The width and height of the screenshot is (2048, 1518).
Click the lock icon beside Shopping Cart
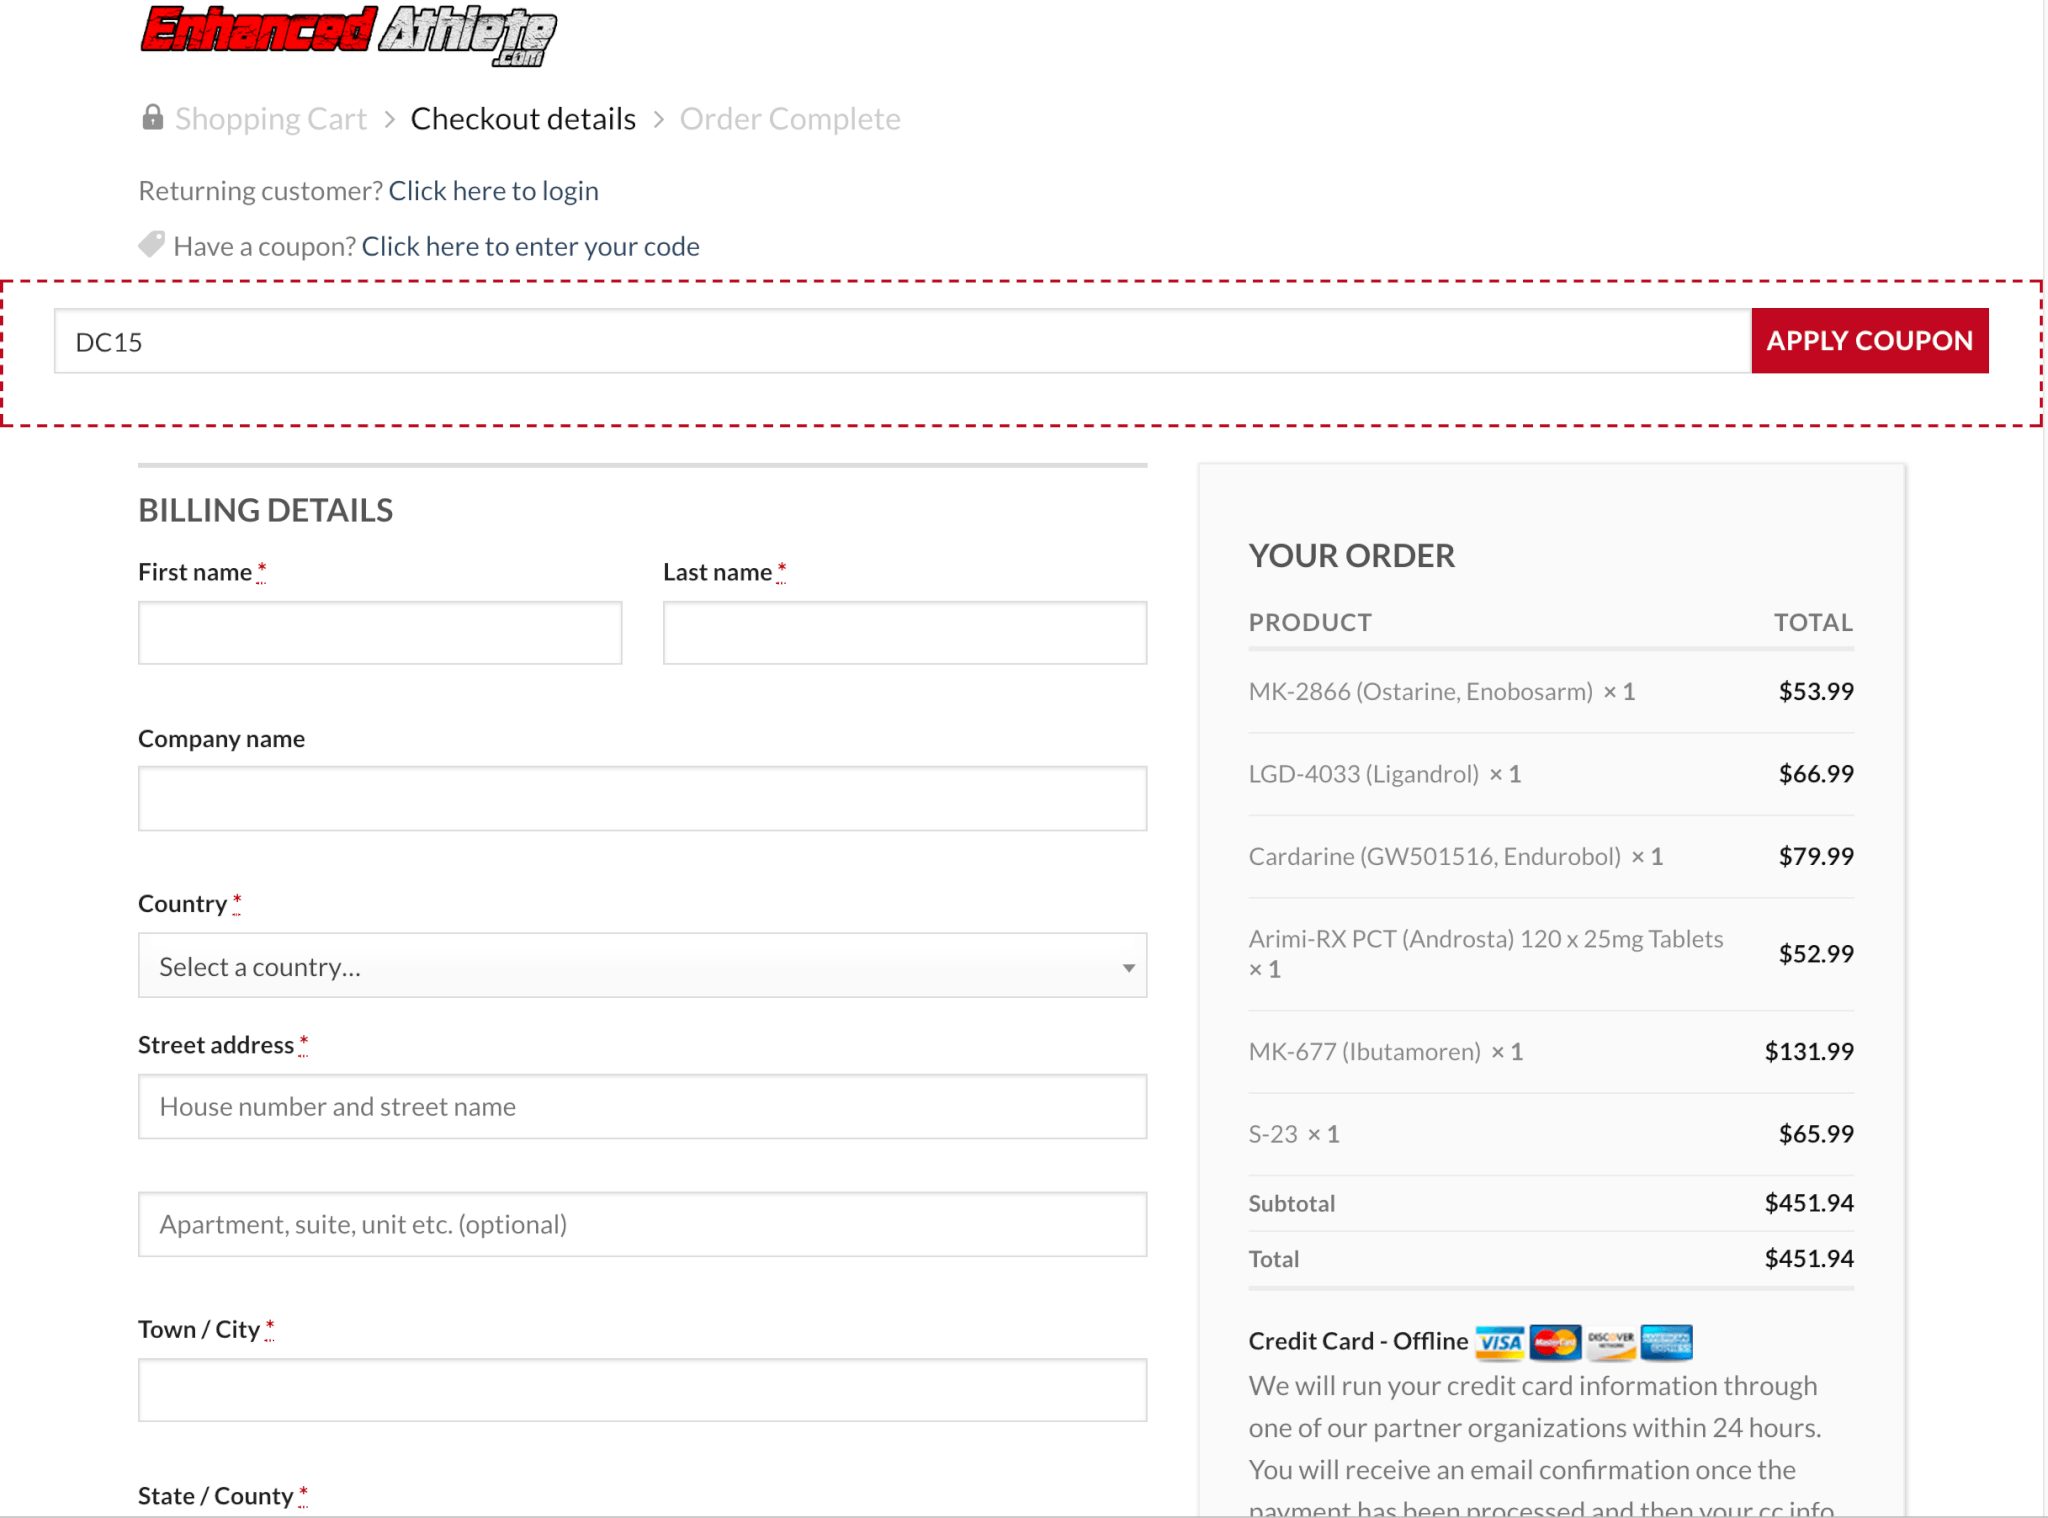click(x=152, y=117)
